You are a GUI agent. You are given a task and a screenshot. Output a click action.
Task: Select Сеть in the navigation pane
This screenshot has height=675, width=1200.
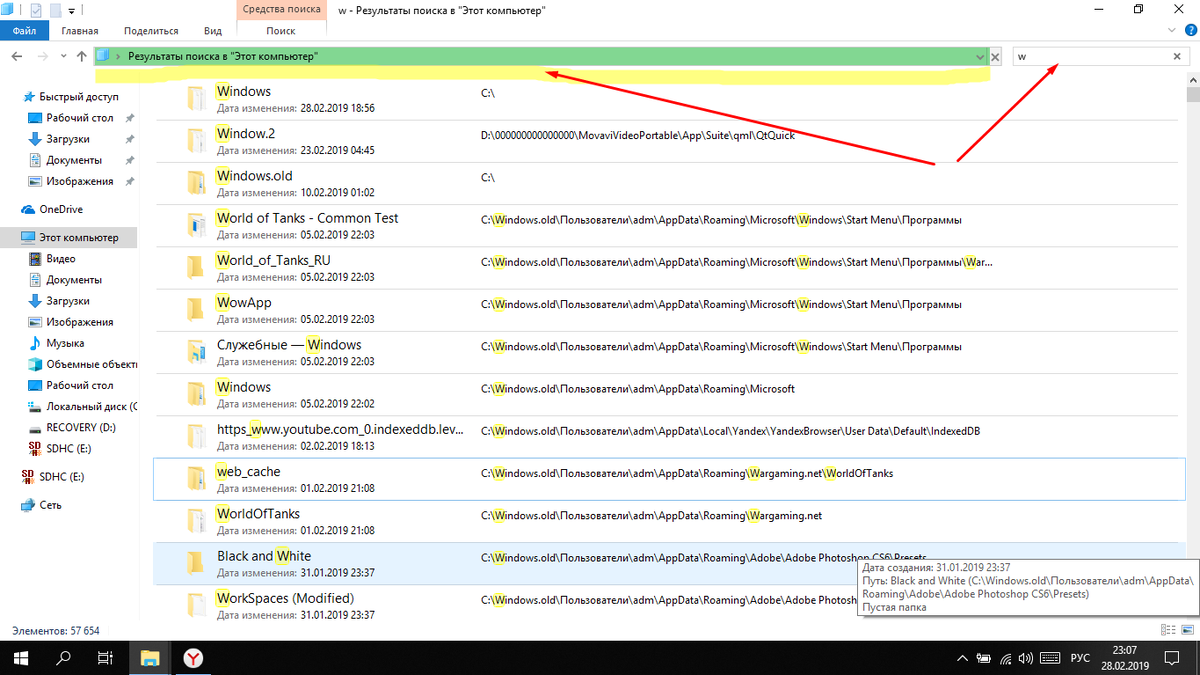tap(41, 505)
